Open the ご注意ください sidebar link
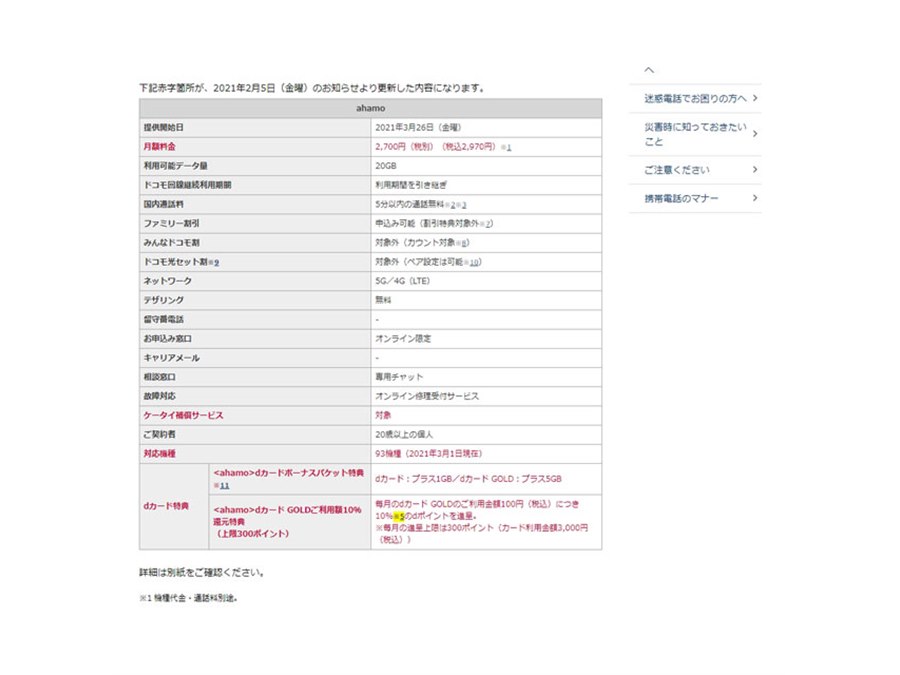 click(x=695, y=170)
